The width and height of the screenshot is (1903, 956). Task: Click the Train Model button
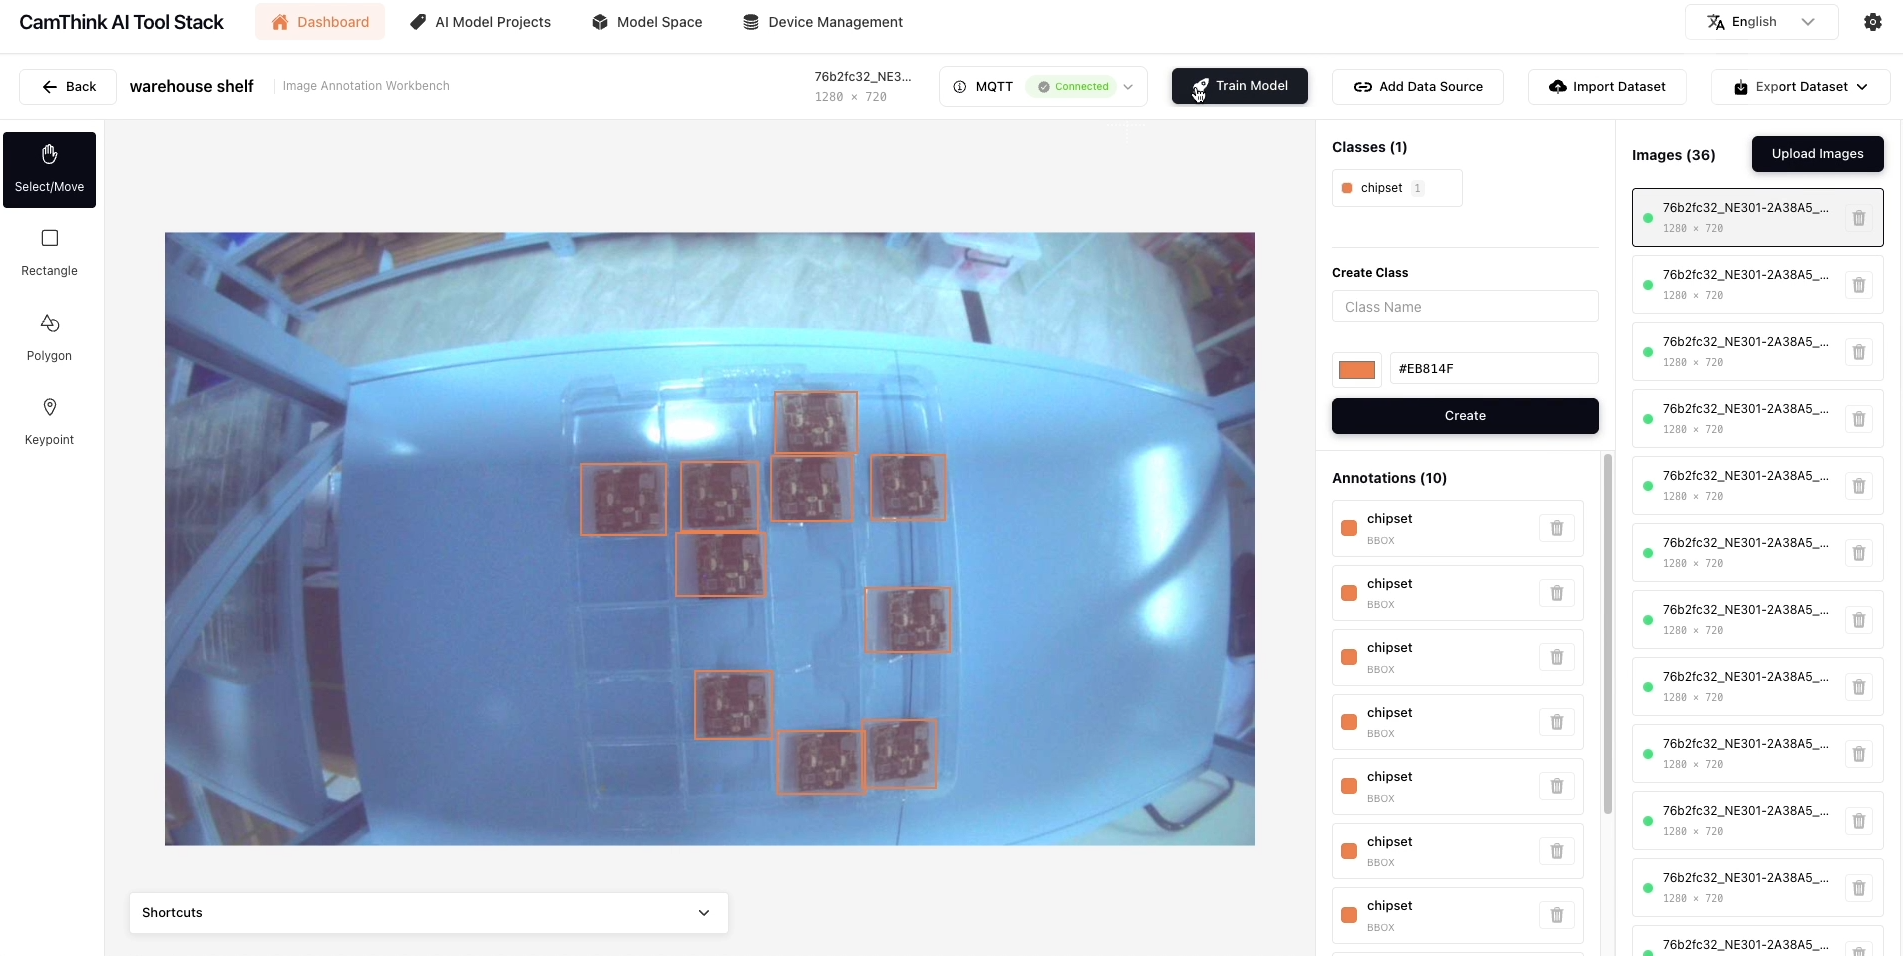click(x=1239, y=86)
